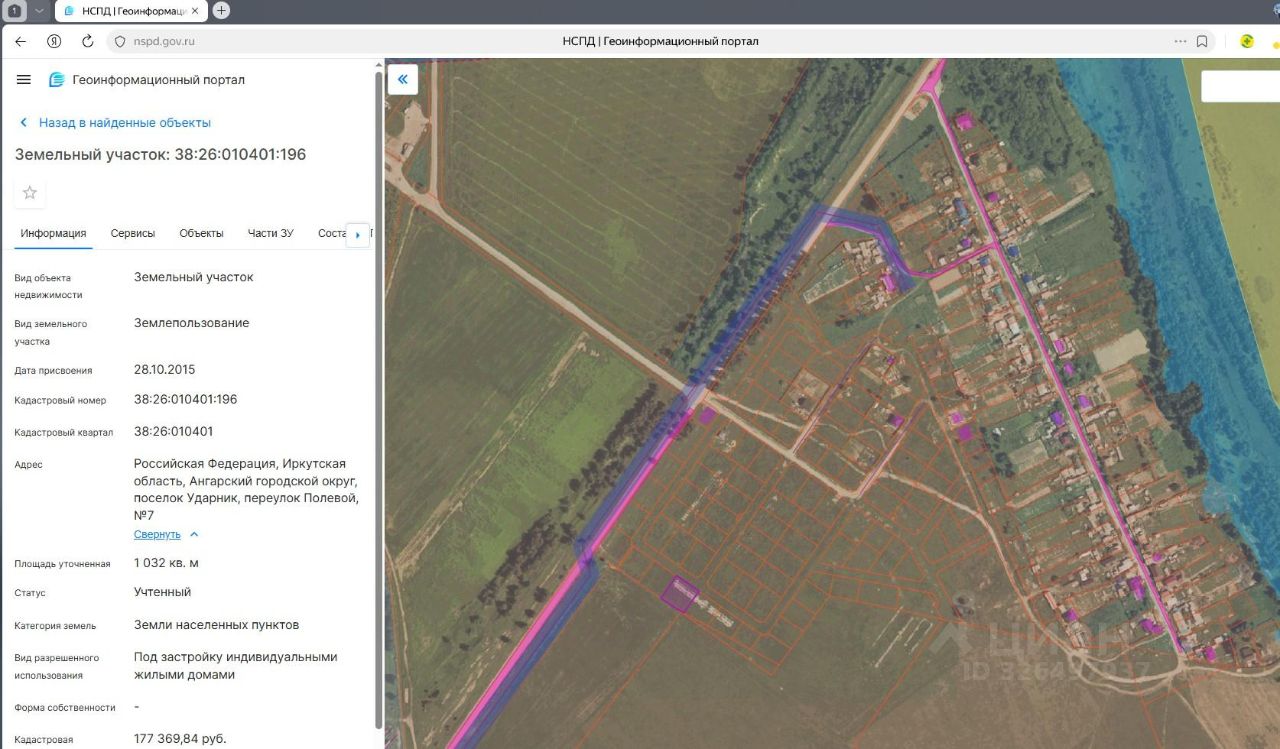Click the value Земли населенных пунктов

[x=216, y=625]
